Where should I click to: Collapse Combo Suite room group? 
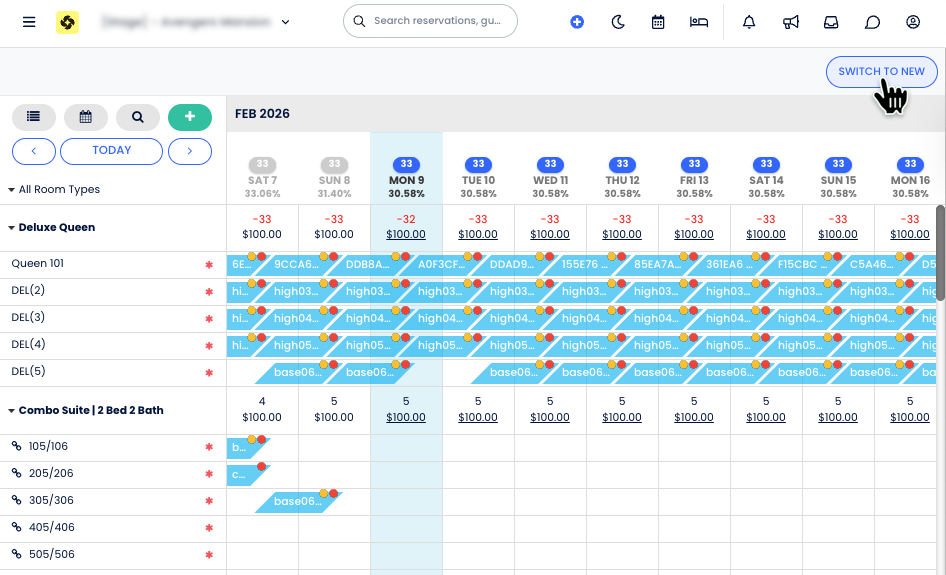(x=12, y=411)
